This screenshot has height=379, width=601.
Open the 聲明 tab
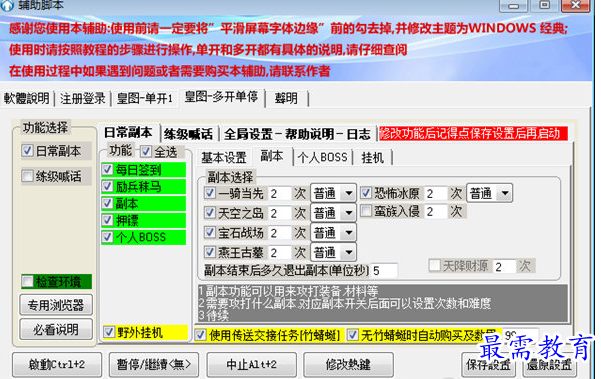[x=286, y=98]
